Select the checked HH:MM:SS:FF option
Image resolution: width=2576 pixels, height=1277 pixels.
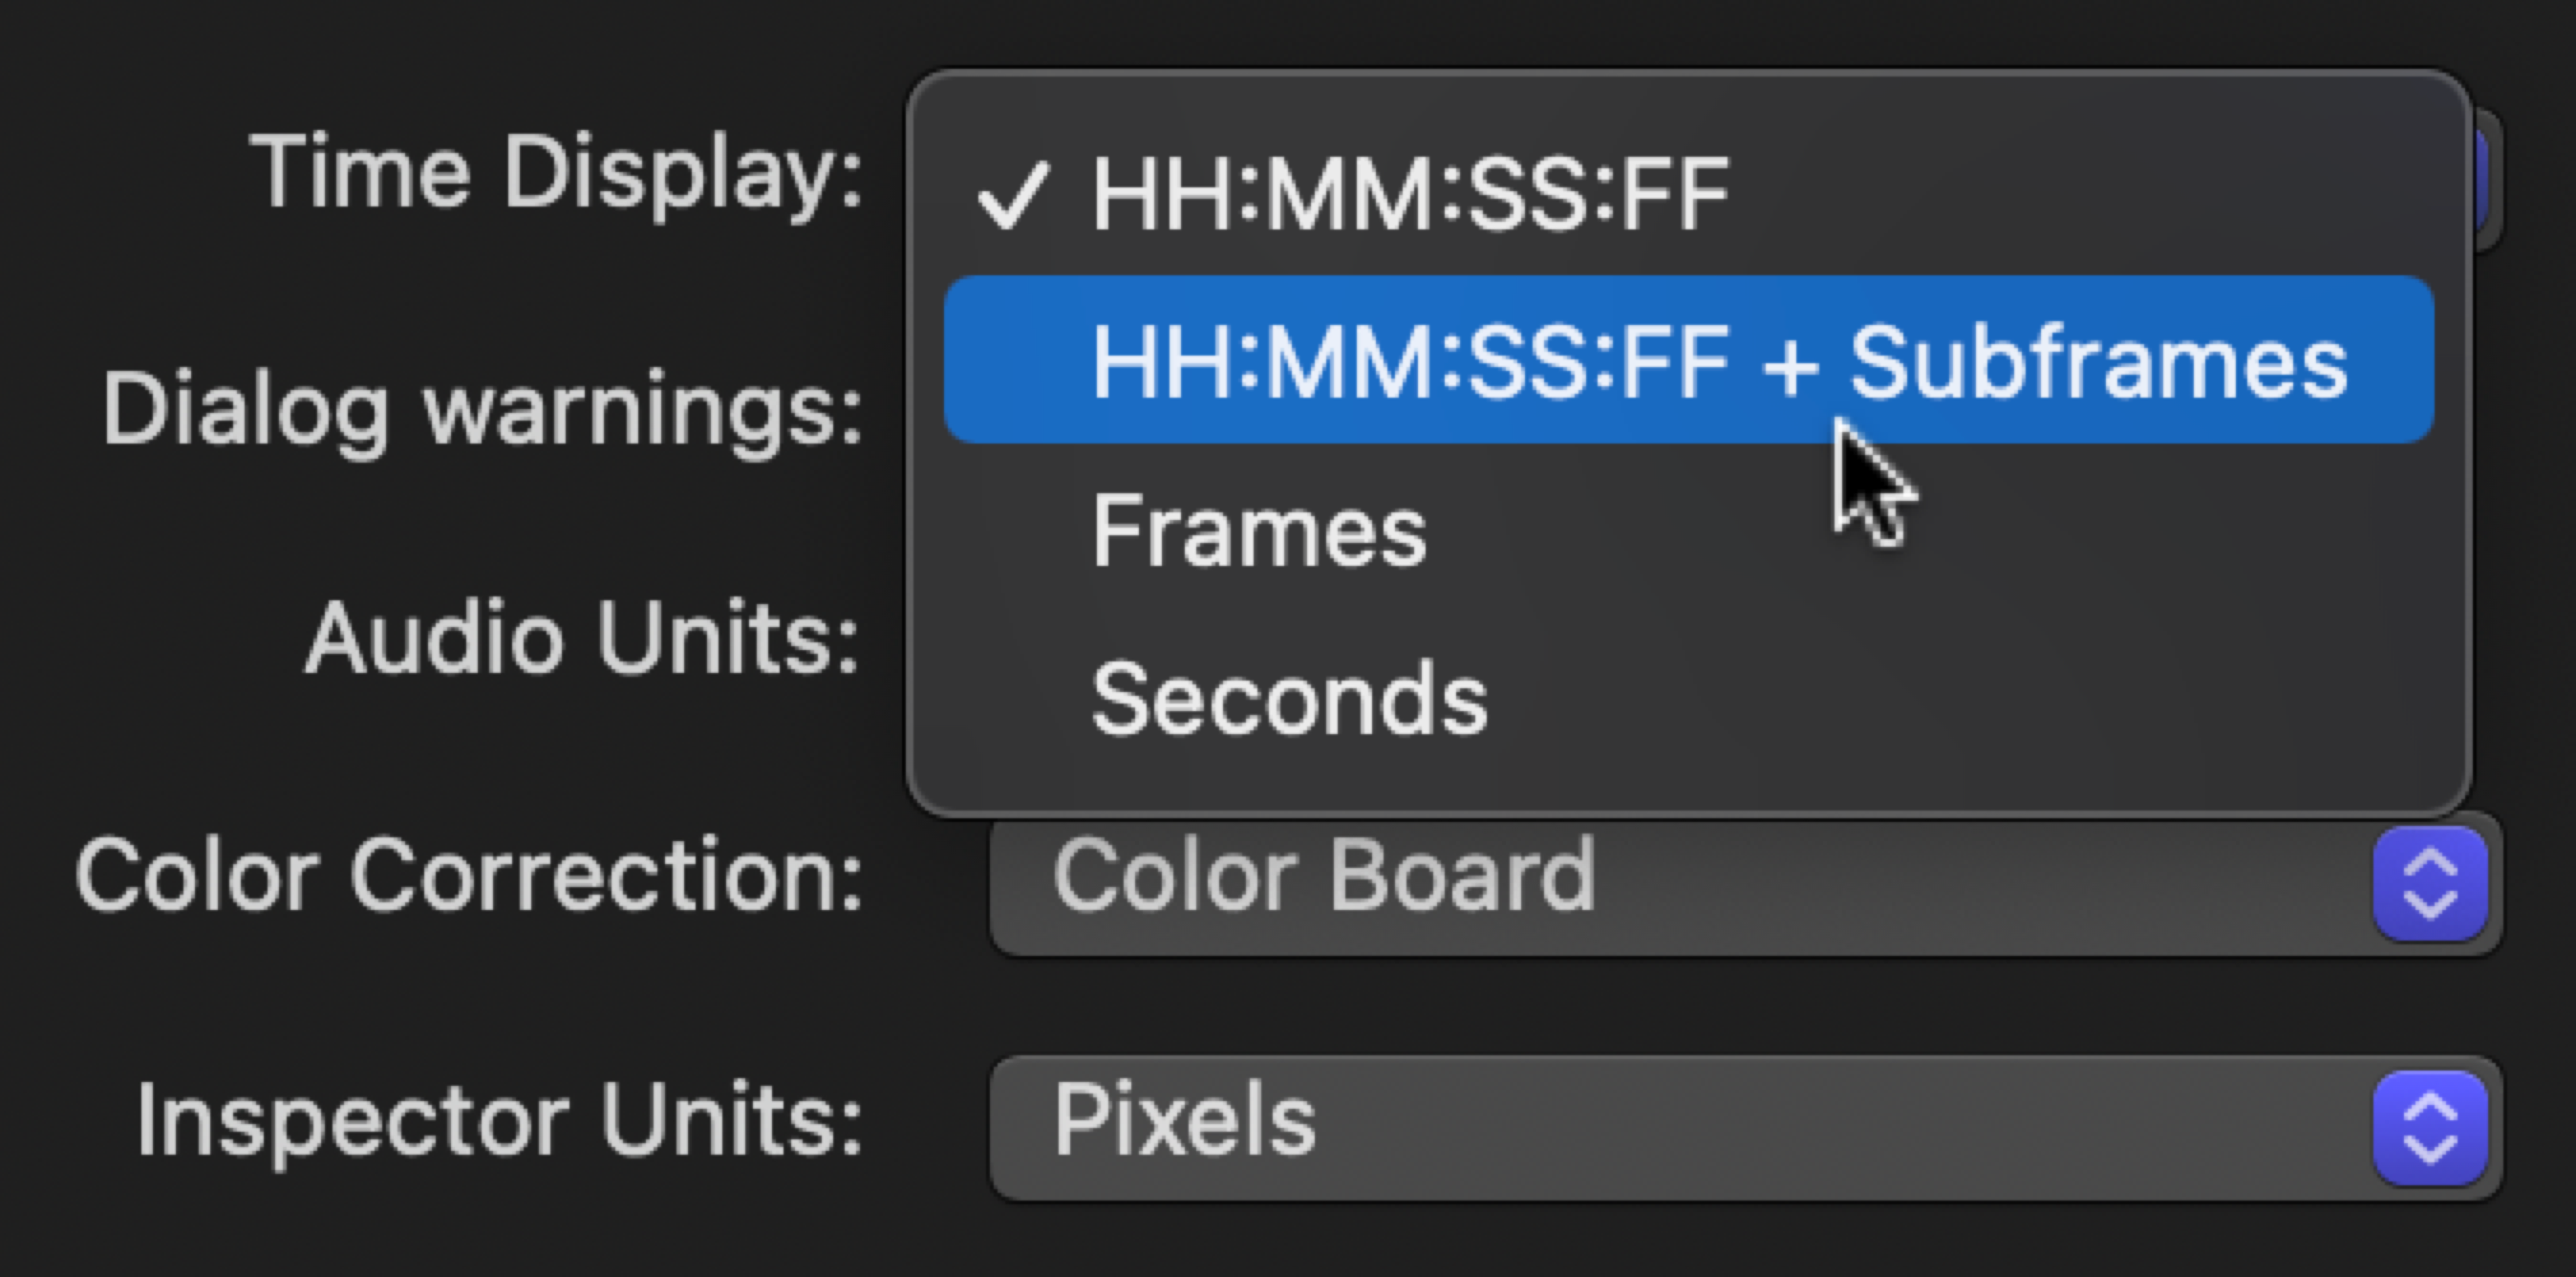tap(1410, 193)
